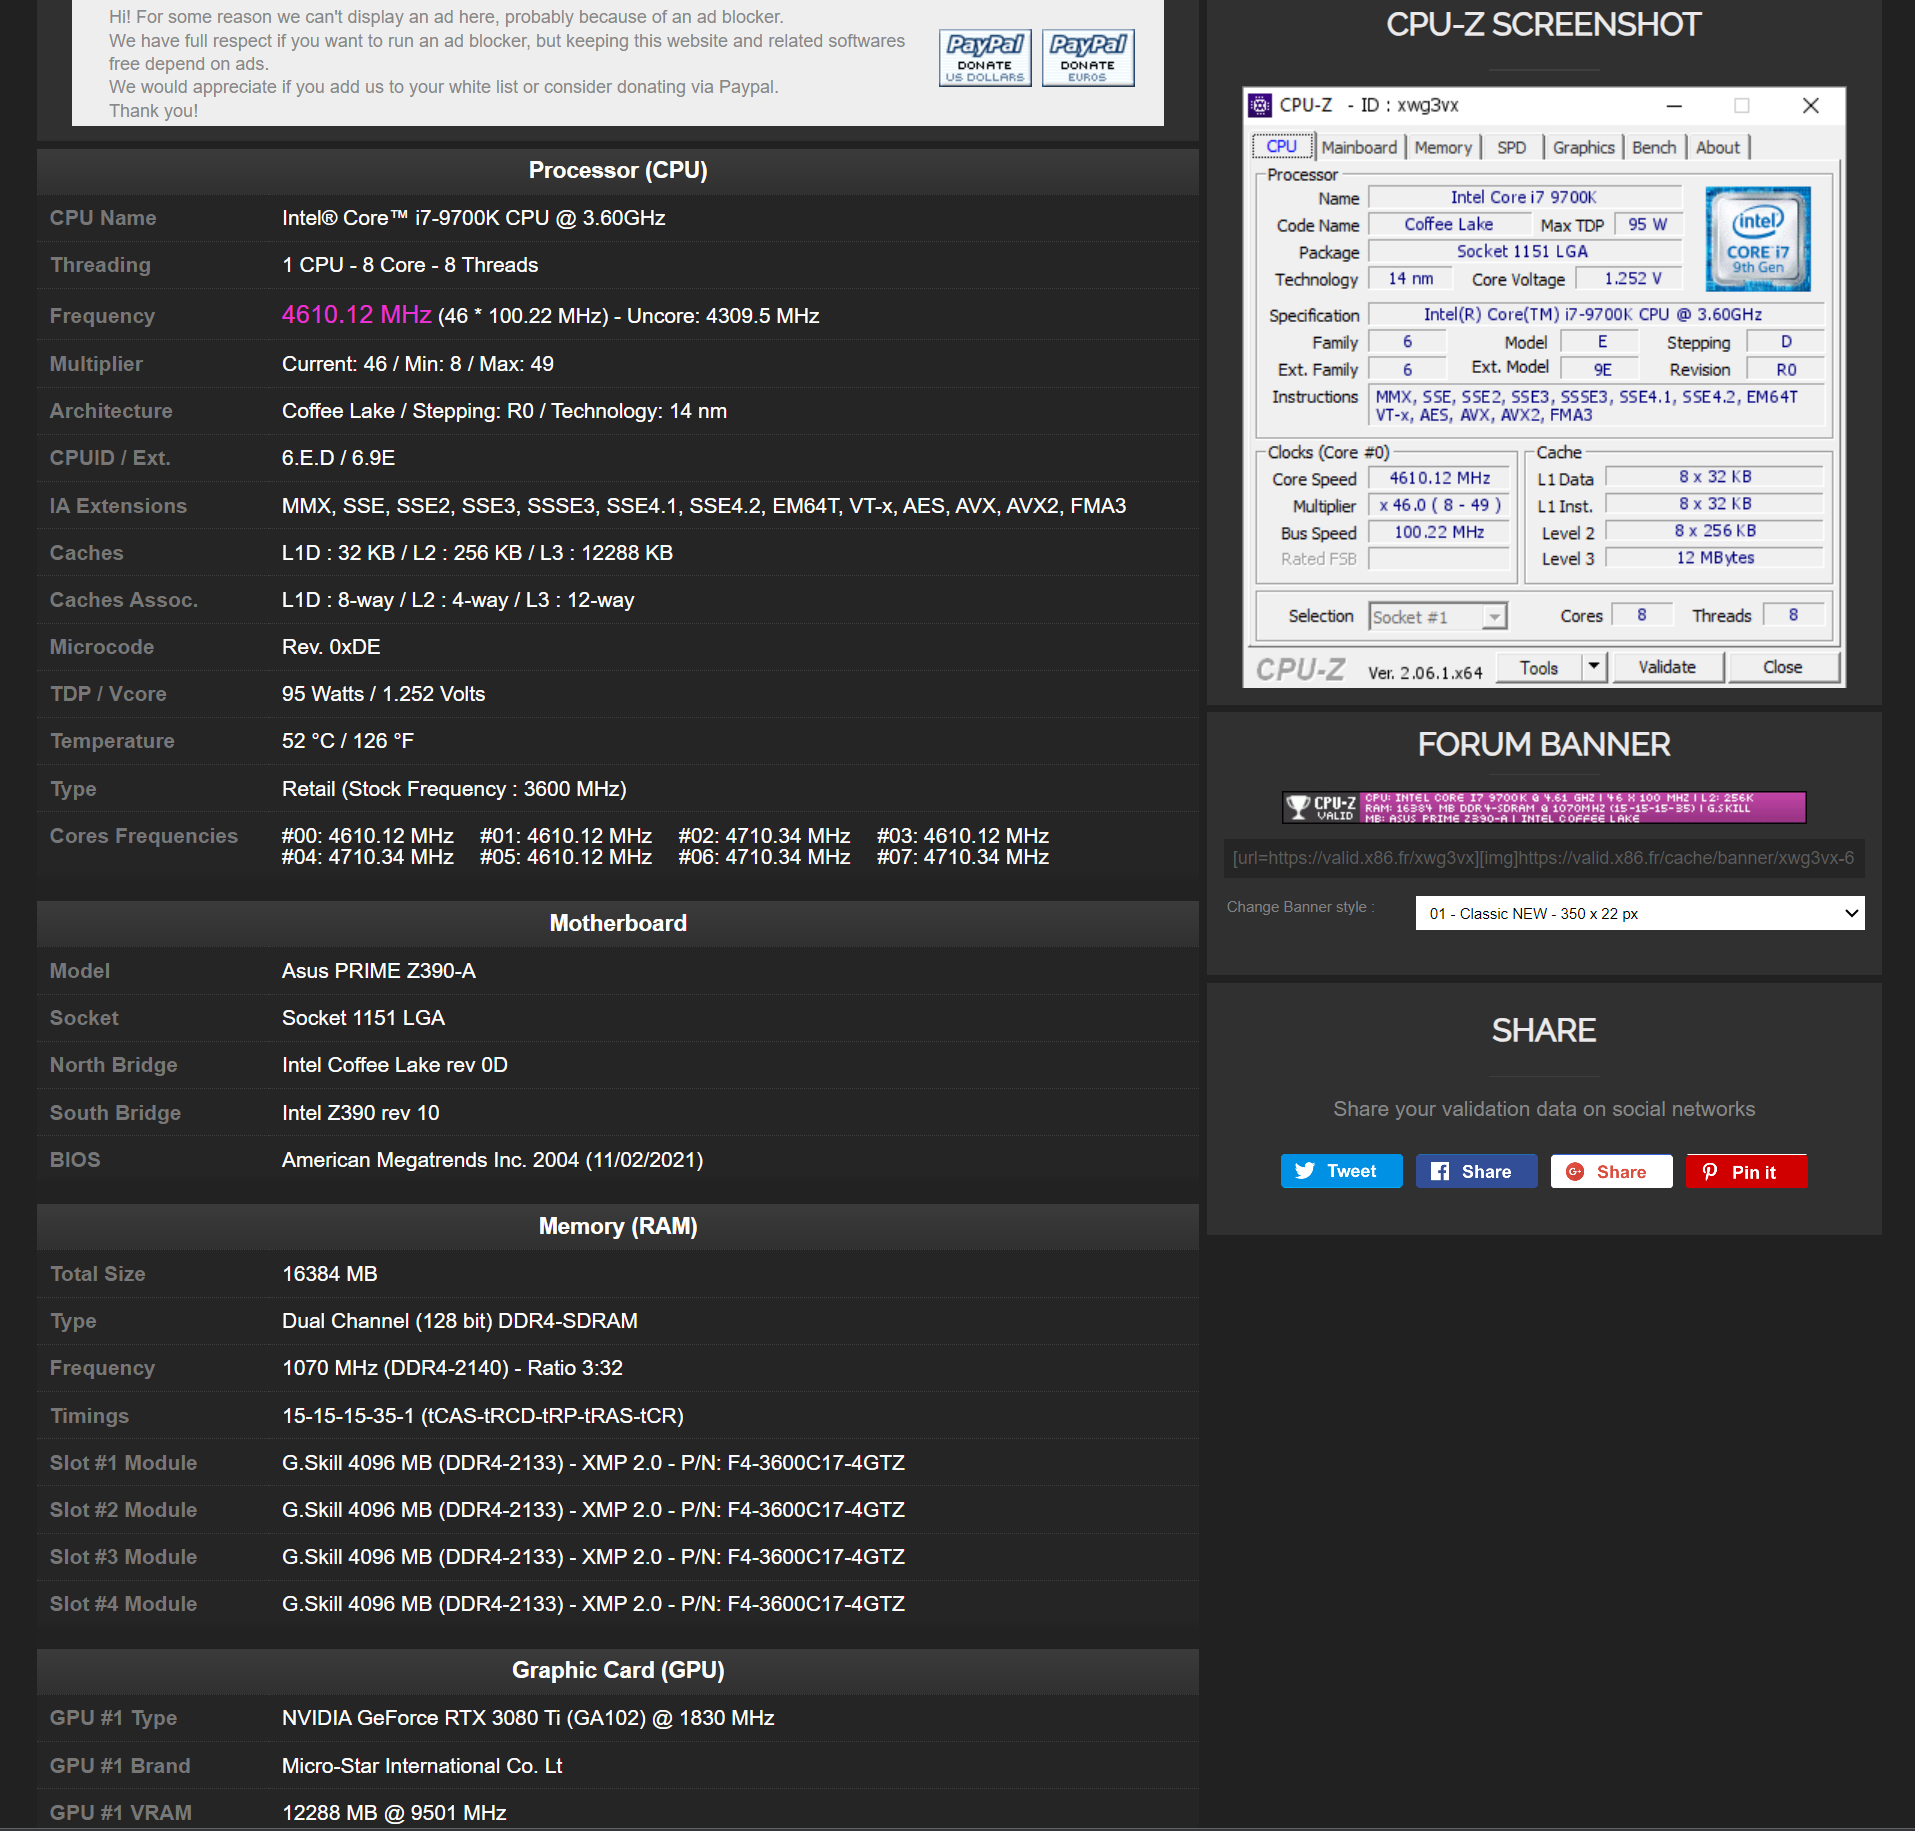
Task: Click the BIOS American Megatrends value
Action: 492,1160
